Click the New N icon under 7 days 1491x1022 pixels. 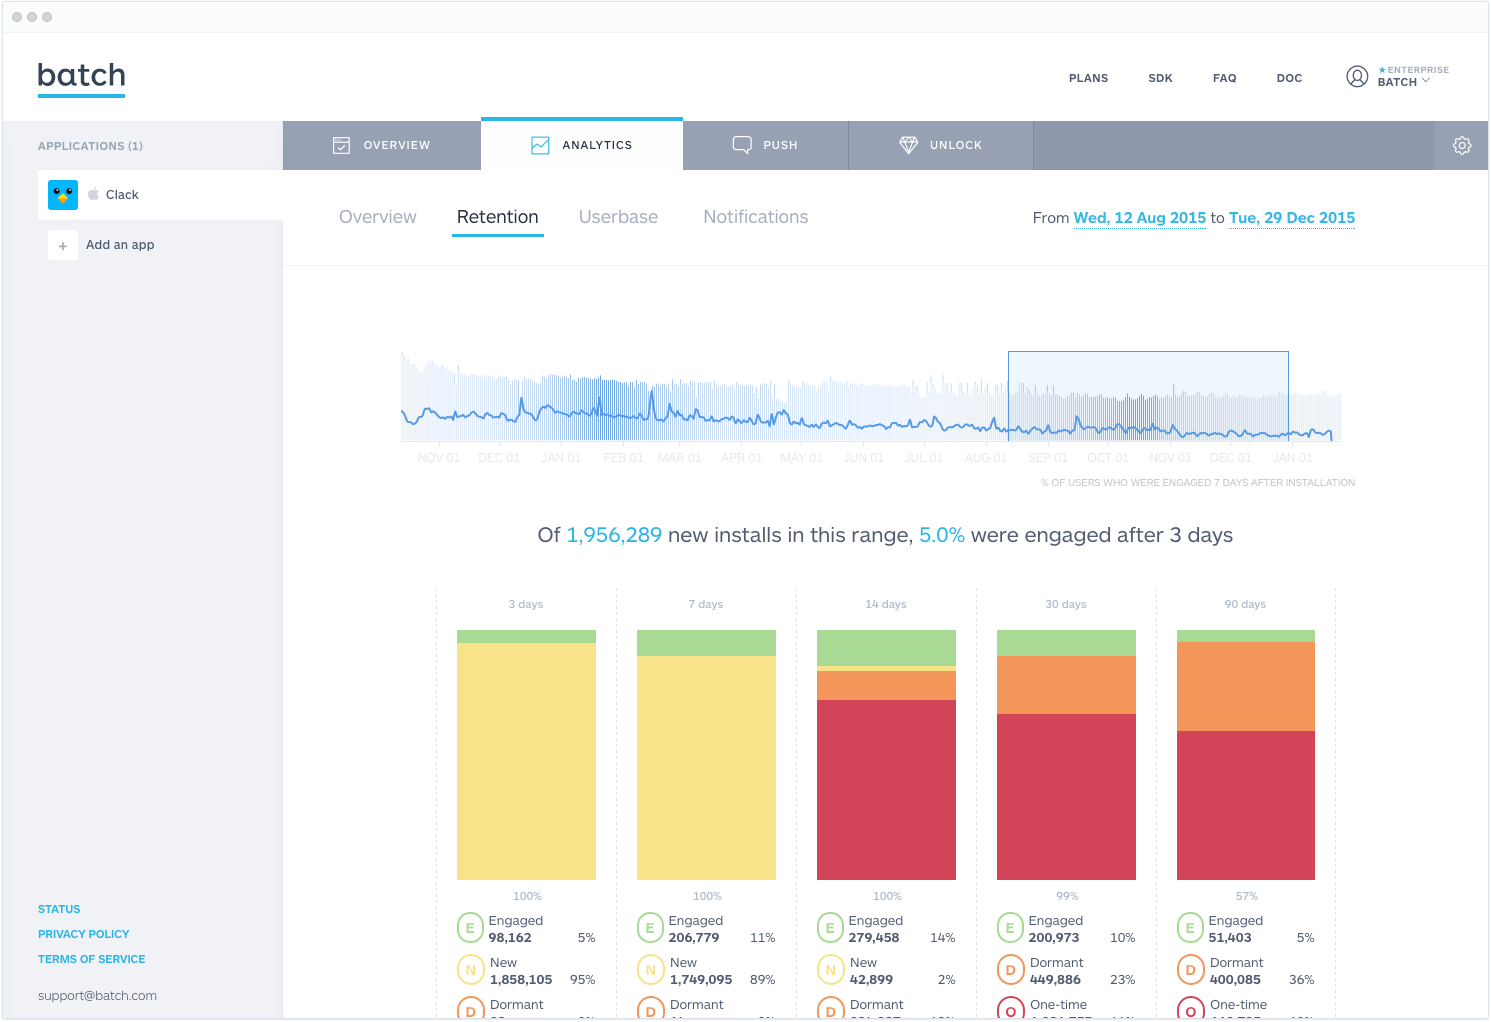coord(650,971)
